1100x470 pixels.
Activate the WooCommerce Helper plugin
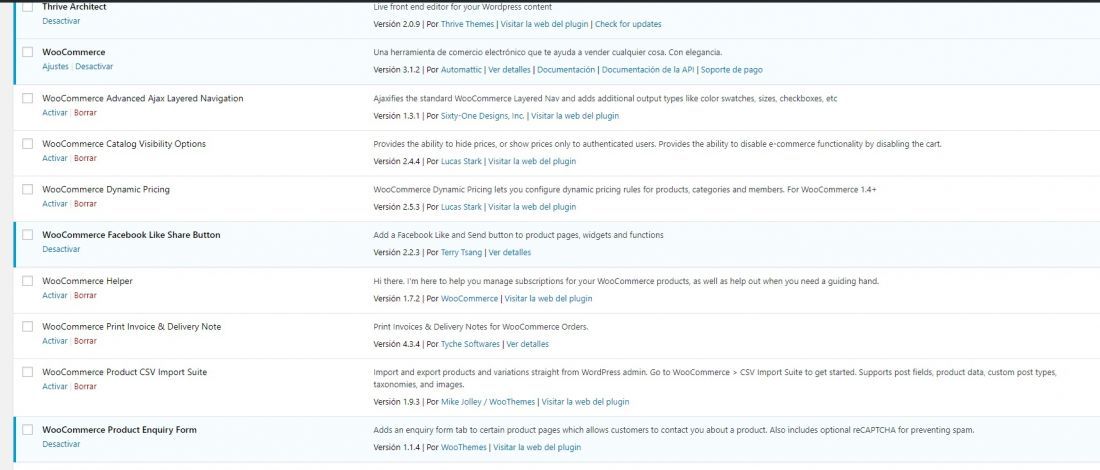click(55, 295)
